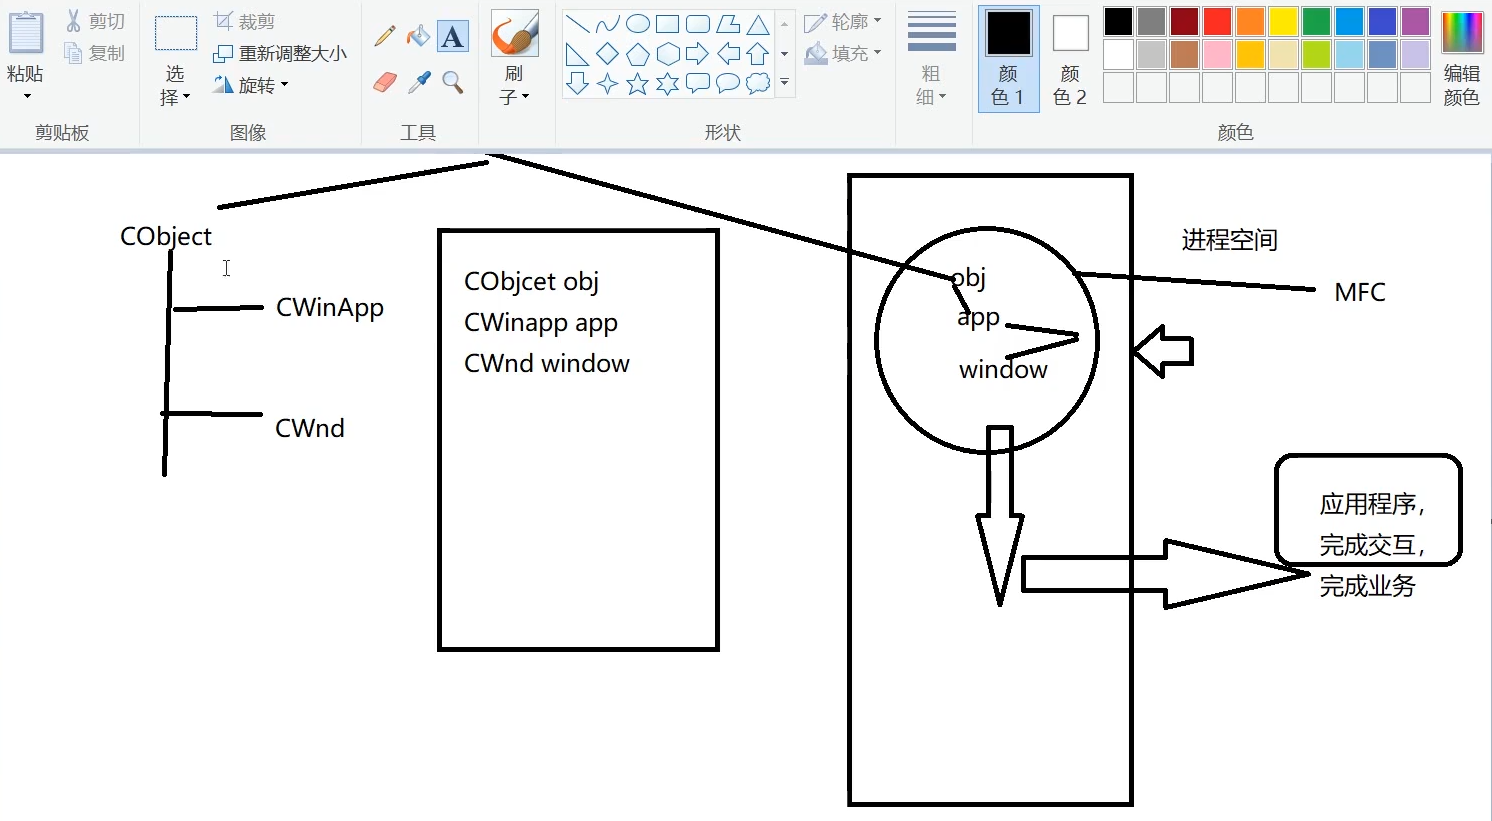Select the Eraser tool

(x=385, y=82)
